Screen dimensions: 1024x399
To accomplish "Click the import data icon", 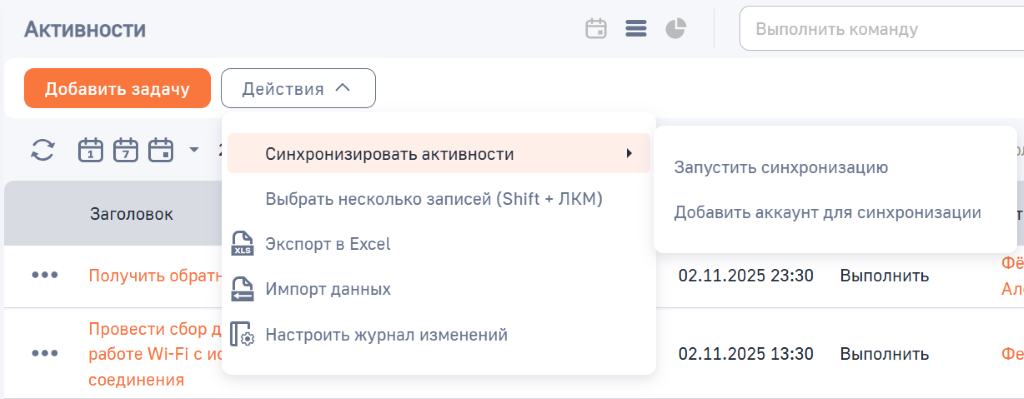I will pos(242,289).
